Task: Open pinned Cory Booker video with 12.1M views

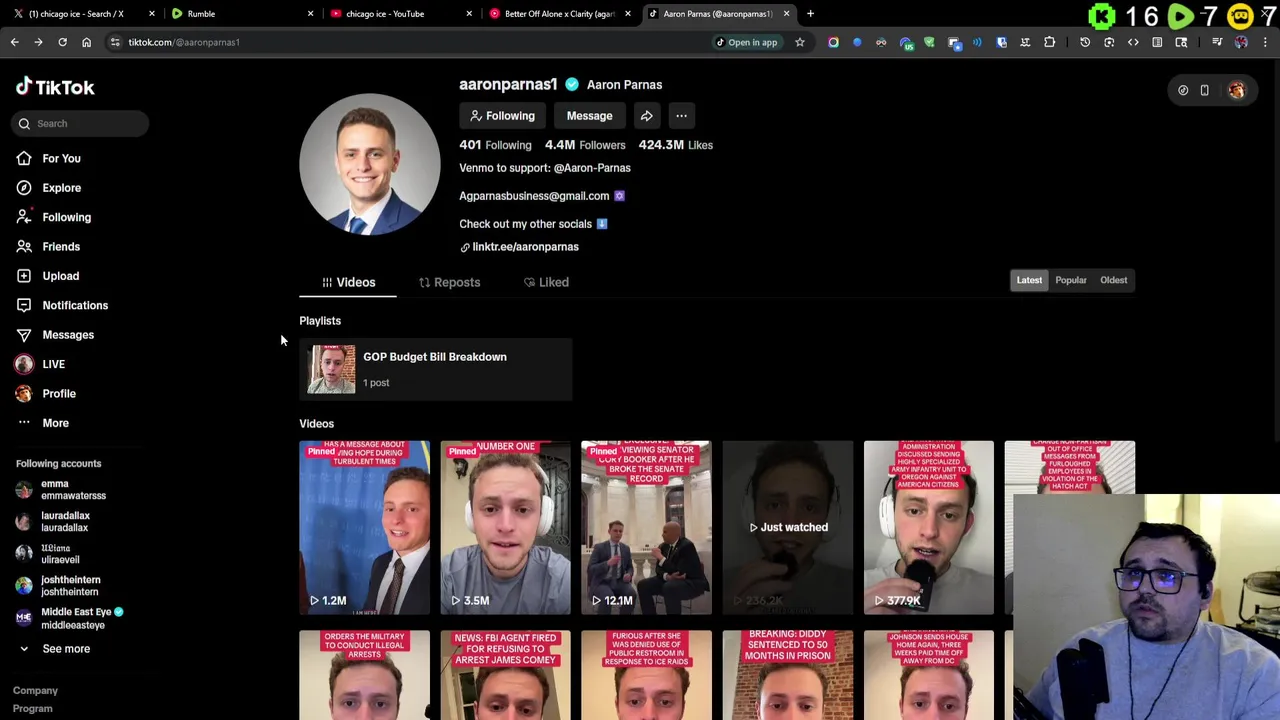Action: 646,527
